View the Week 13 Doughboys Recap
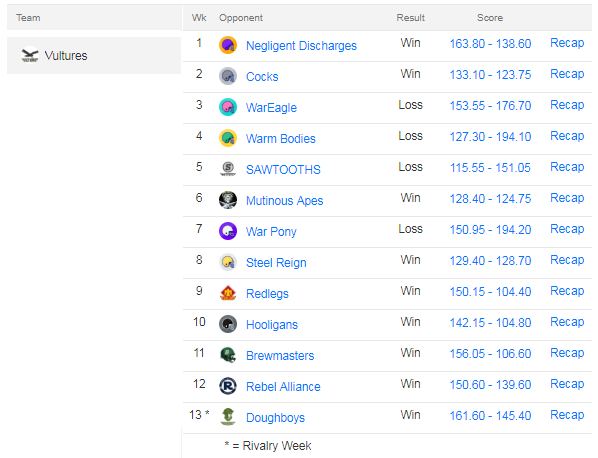 coord(567,415)
